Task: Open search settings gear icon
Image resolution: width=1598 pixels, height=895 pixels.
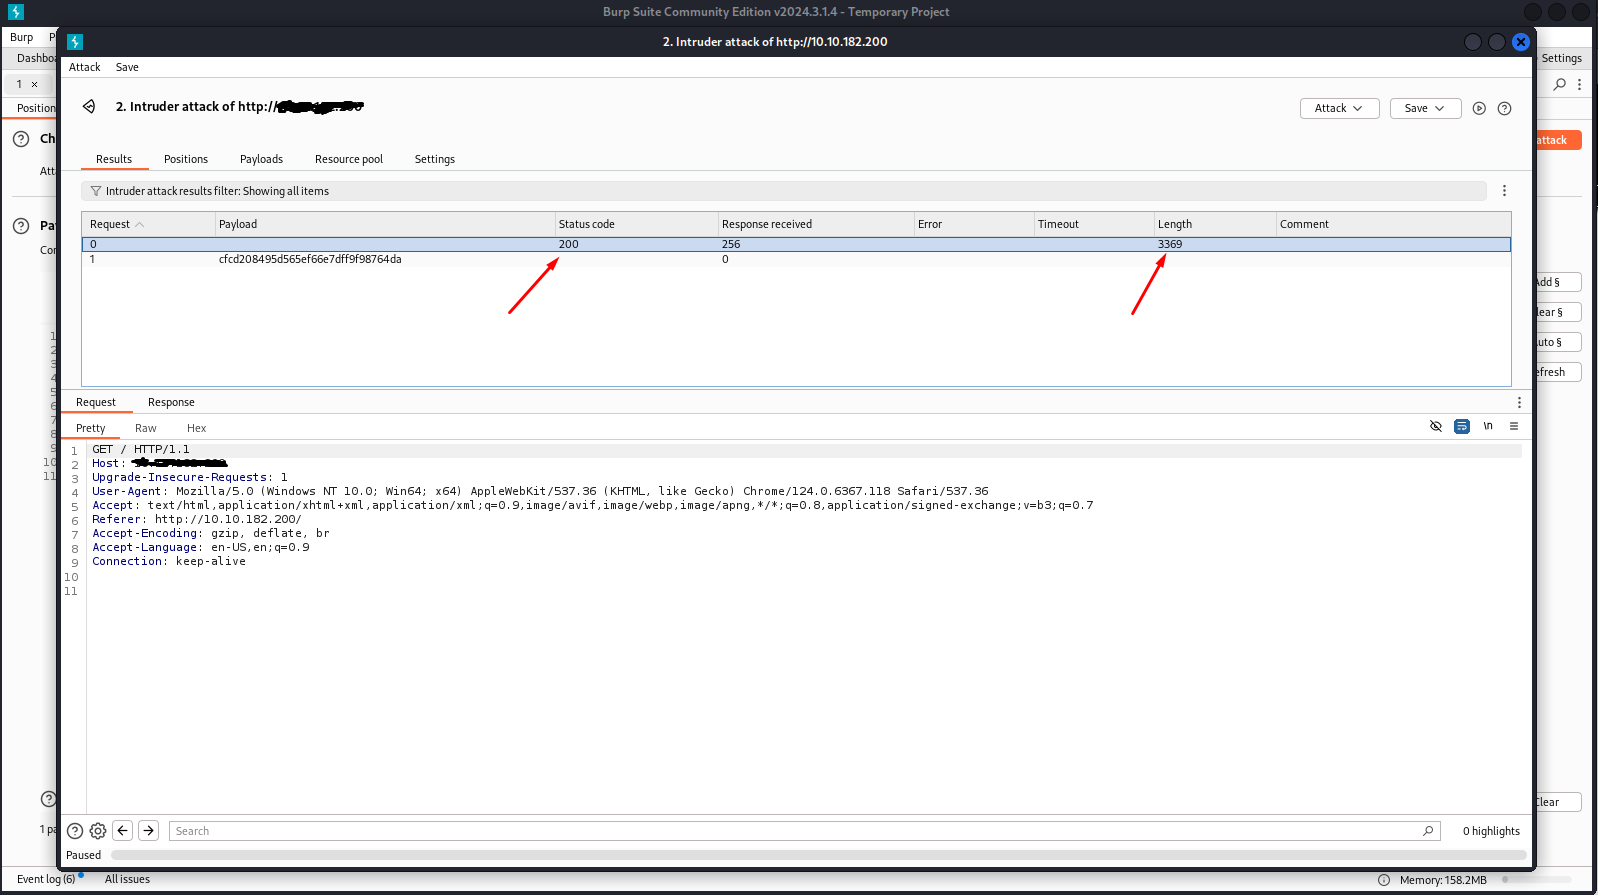Action: (98, 830)
